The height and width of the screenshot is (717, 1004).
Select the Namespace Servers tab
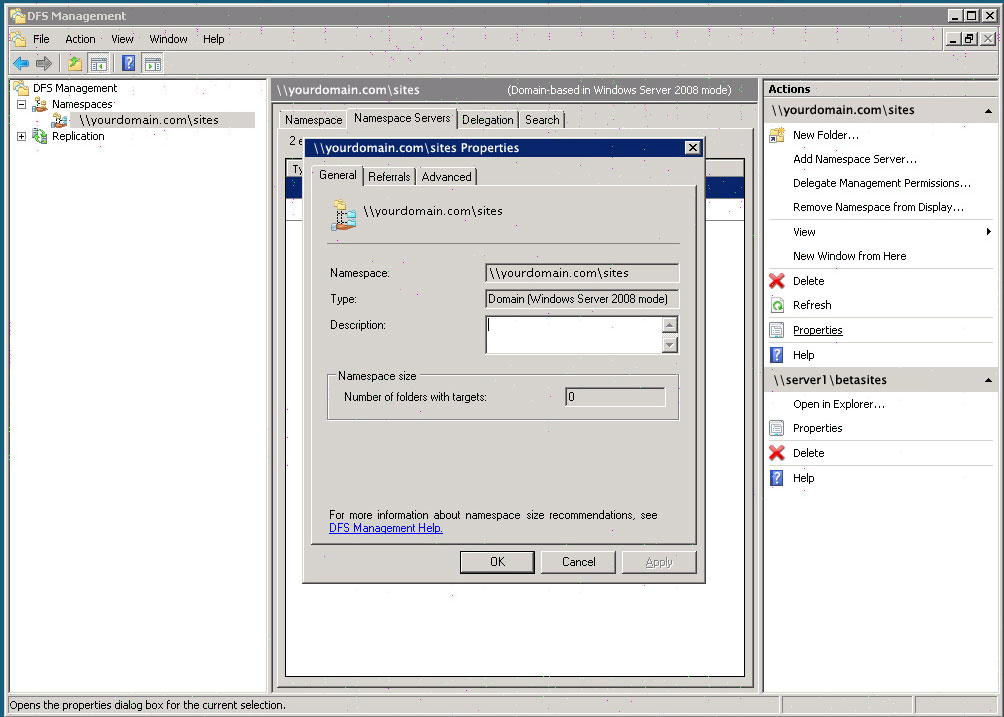point(402,118)
